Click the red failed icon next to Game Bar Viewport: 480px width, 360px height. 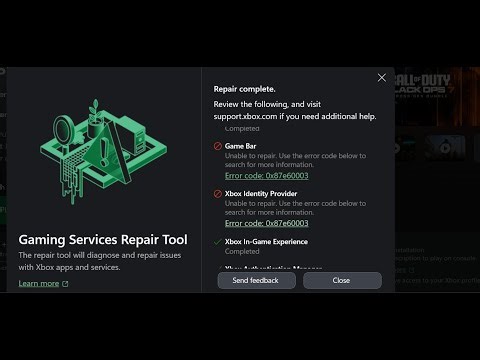(217, 146)
